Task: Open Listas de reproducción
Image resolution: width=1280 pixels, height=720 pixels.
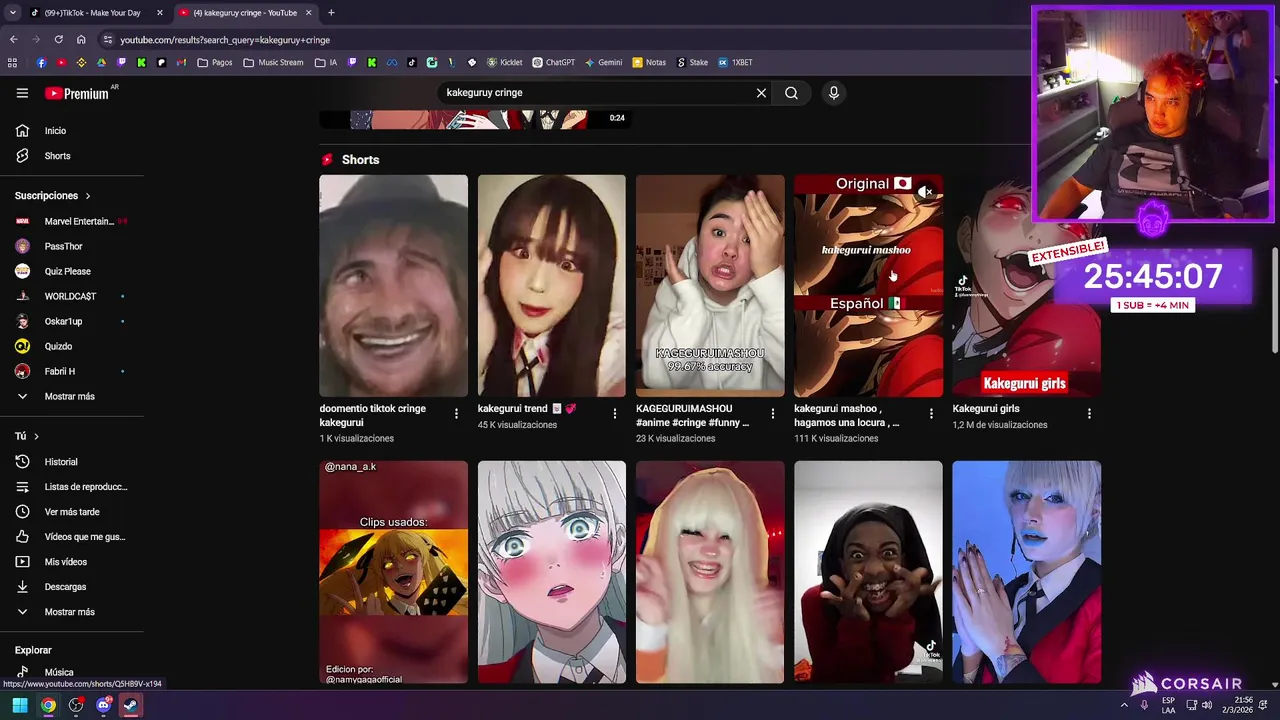Action: [x=86, y=487]
